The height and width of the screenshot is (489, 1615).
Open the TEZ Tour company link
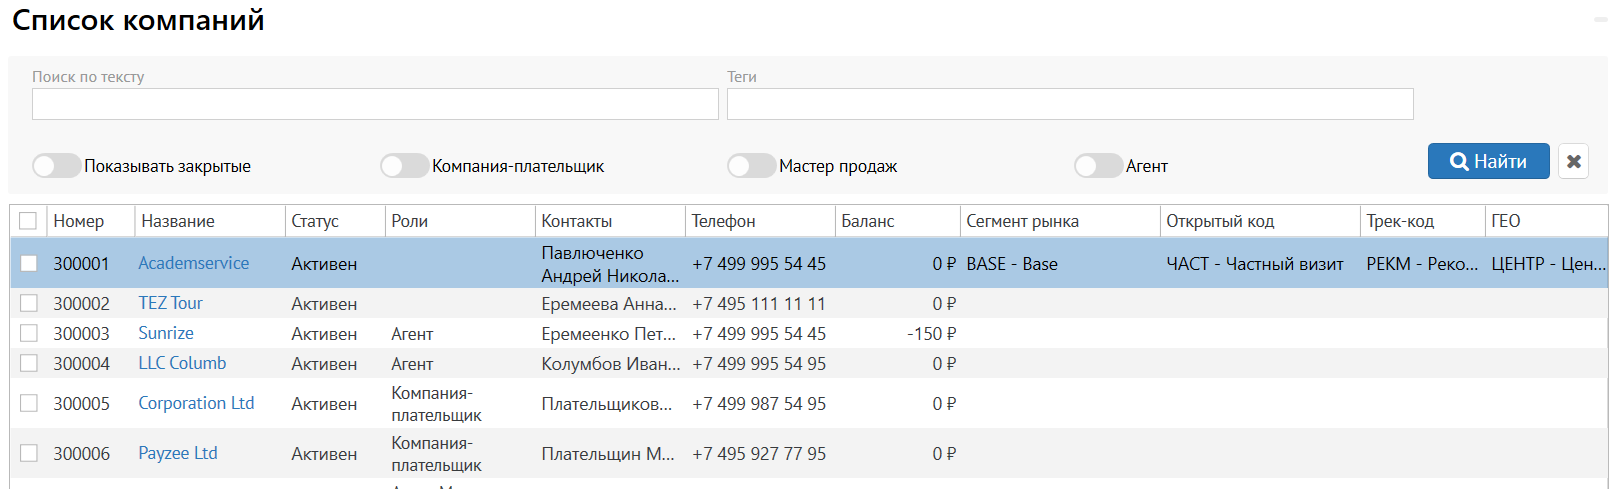click(x=170, y=303)
